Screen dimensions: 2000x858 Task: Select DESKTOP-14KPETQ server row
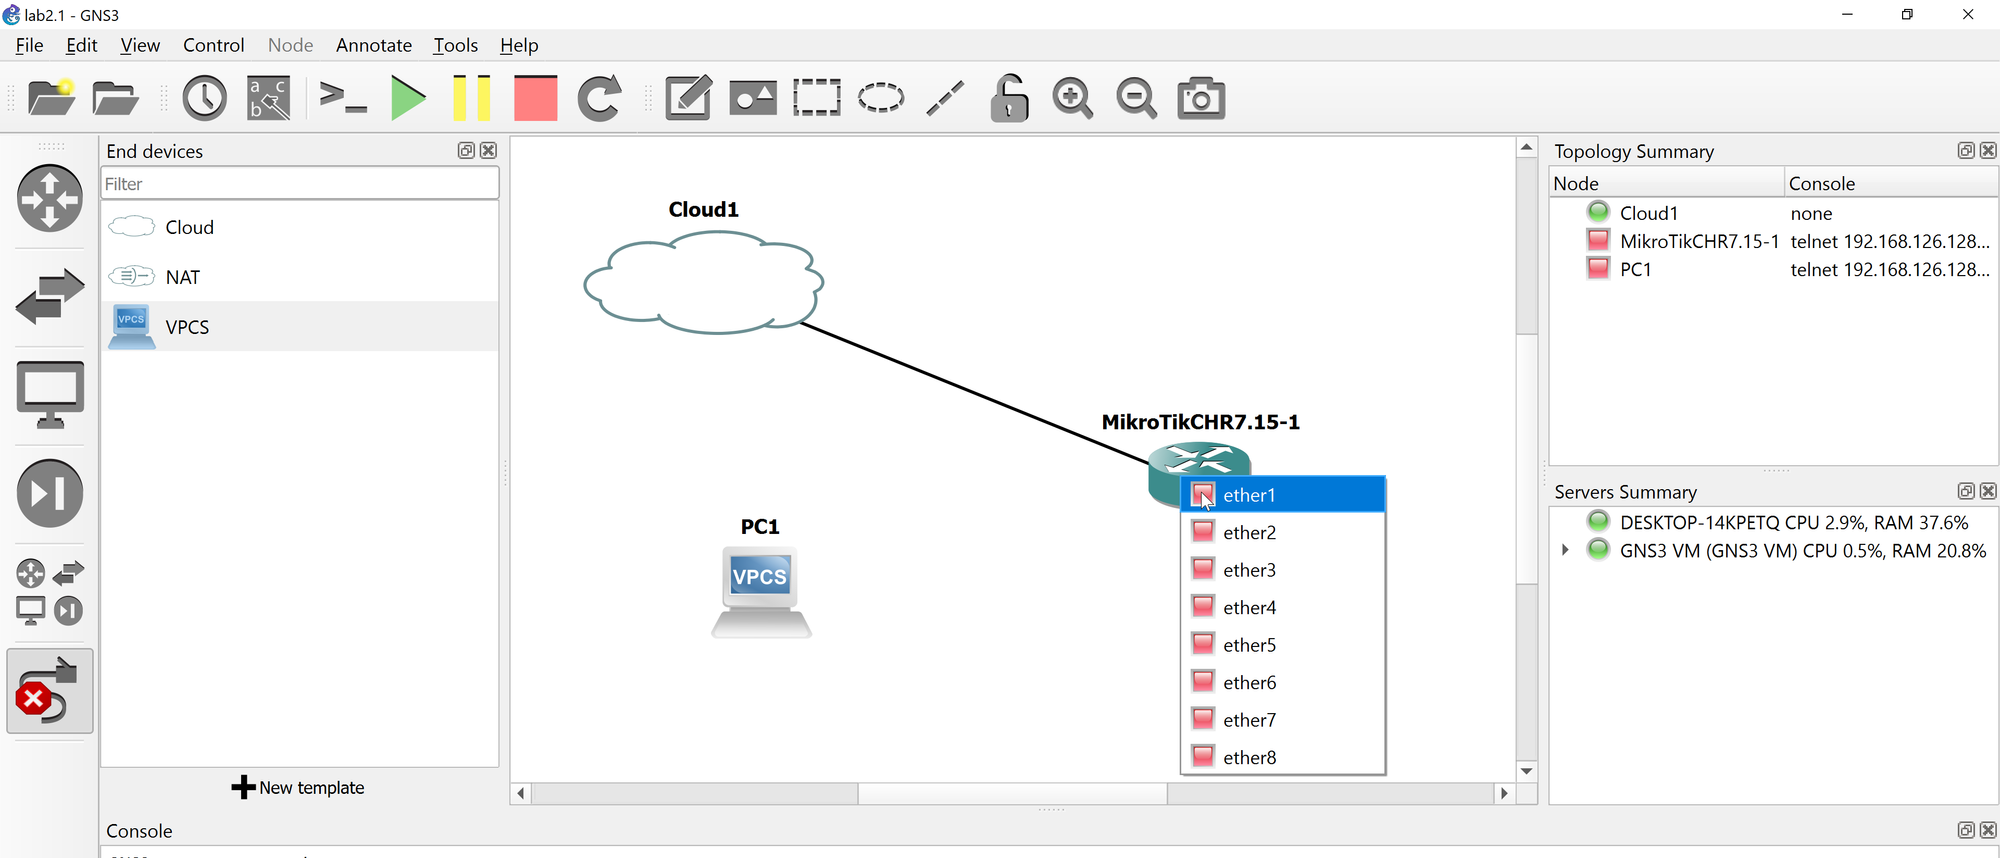(x=1772, y=522)
